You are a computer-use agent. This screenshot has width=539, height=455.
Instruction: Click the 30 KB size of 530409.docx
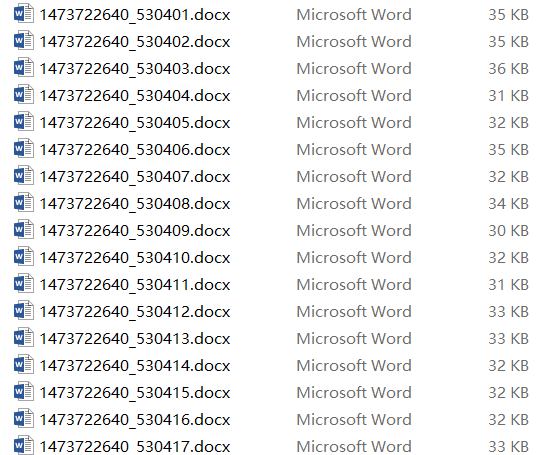click(508, 231)
